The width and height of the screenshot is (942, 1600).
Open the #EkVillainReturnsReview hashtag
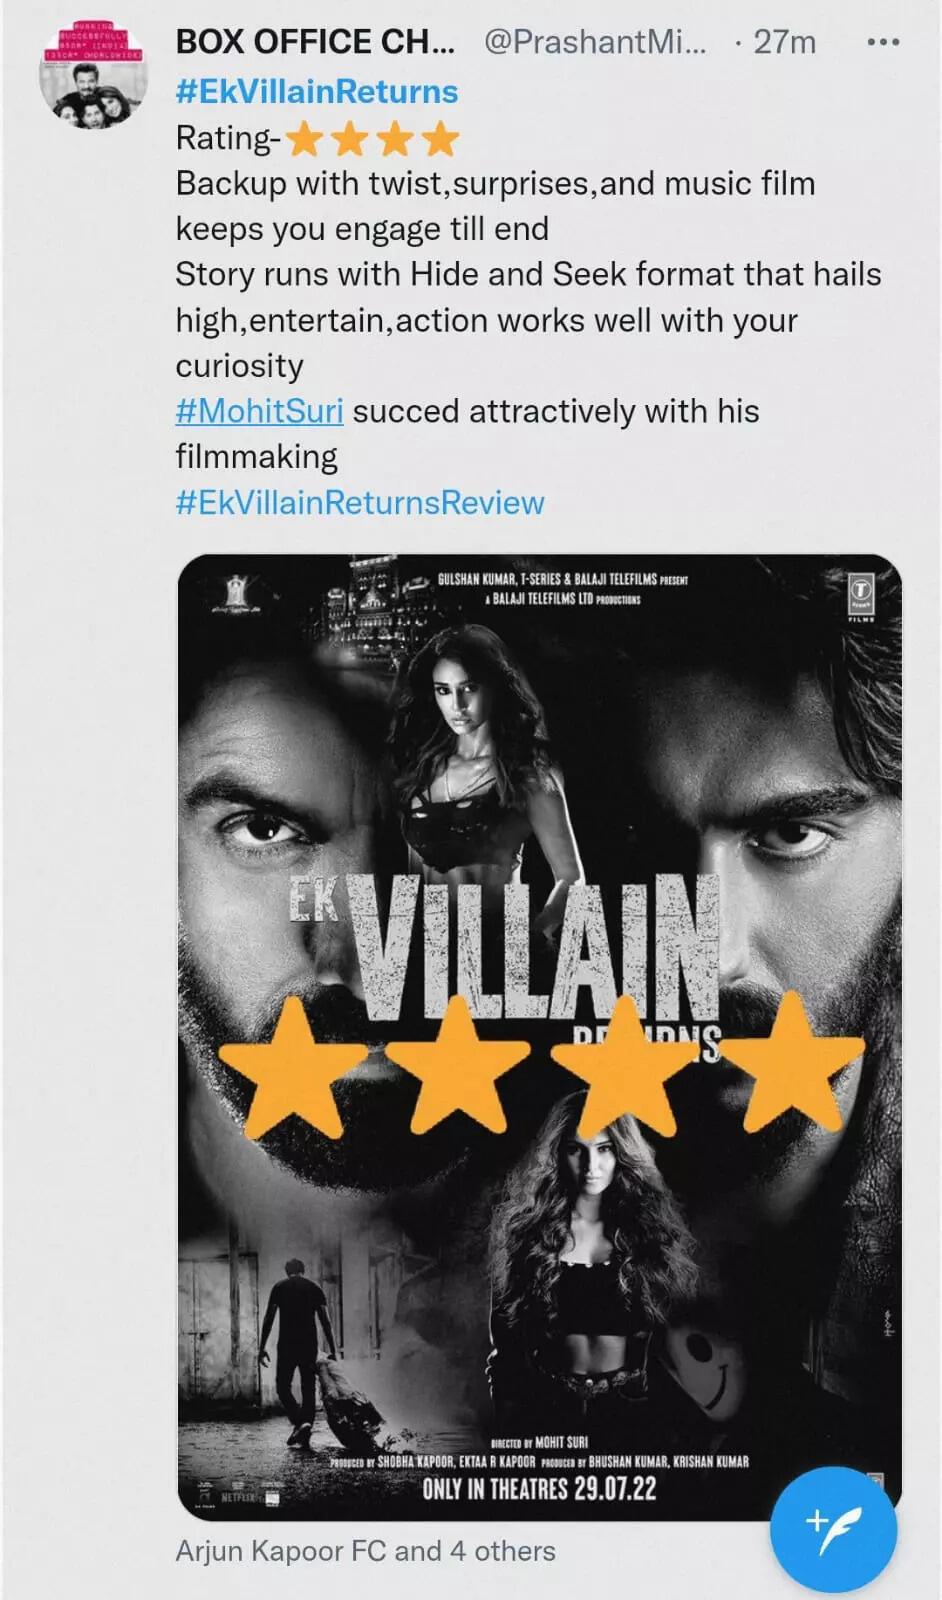359,502
